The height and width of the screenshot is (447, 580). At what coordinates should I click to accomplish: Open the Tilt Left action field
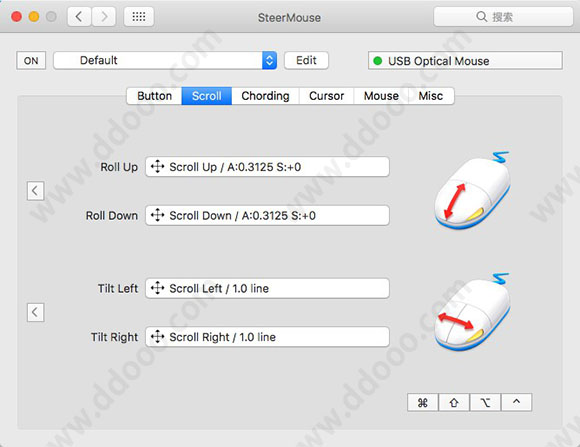[x=267, y=288]
